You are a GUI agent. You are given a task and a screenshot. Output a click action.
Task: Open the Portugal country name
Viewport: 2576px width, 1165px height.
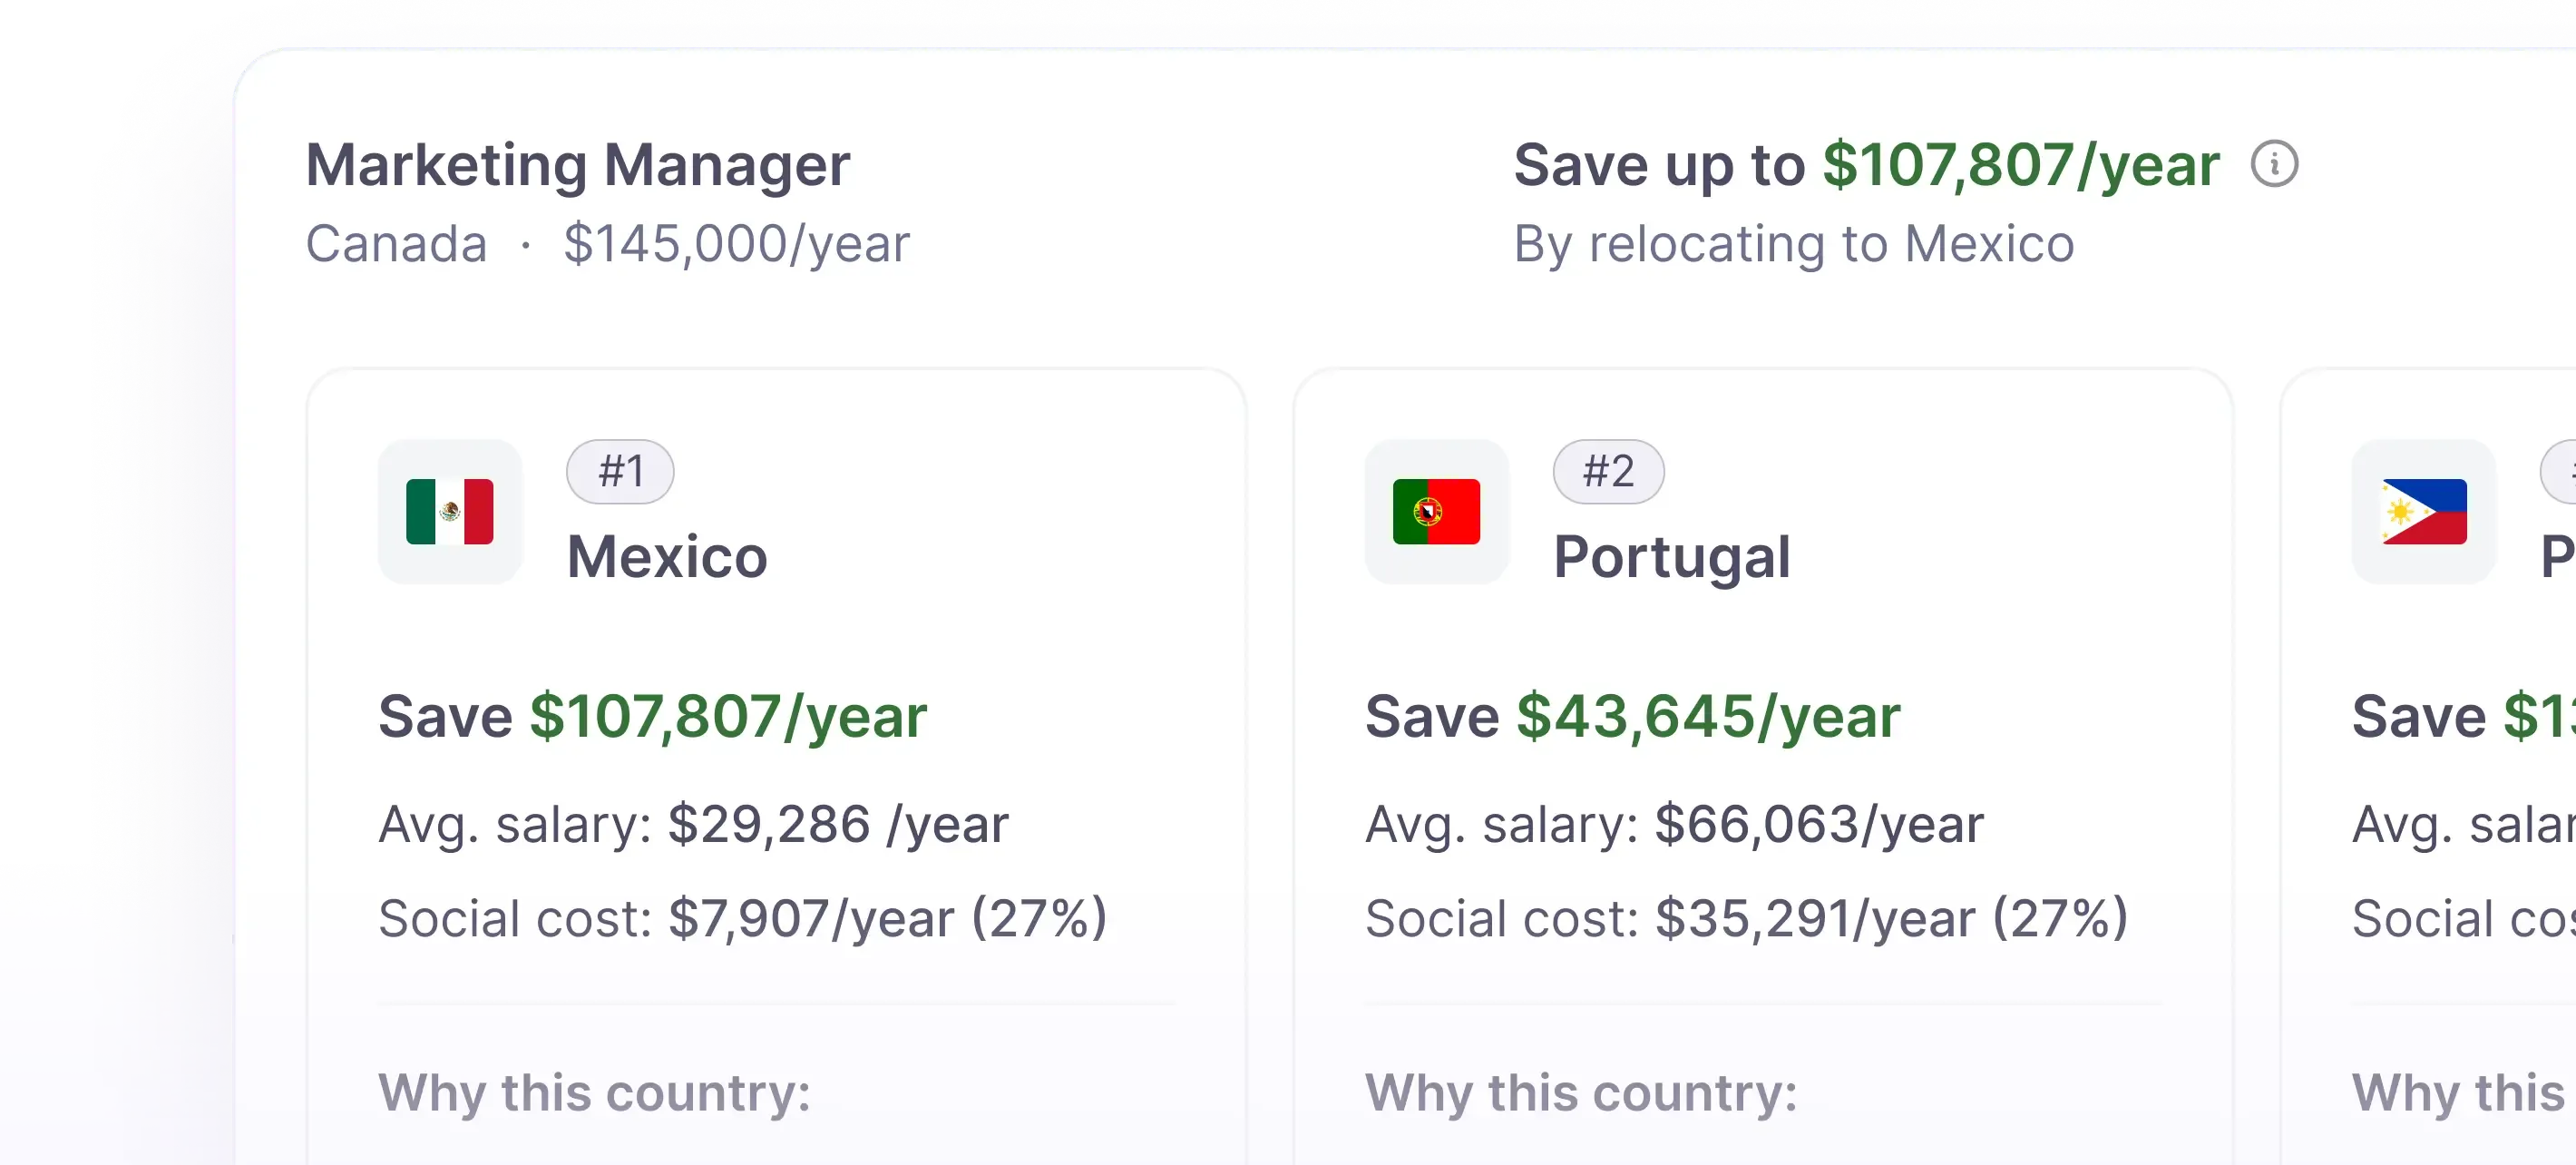1671,557
